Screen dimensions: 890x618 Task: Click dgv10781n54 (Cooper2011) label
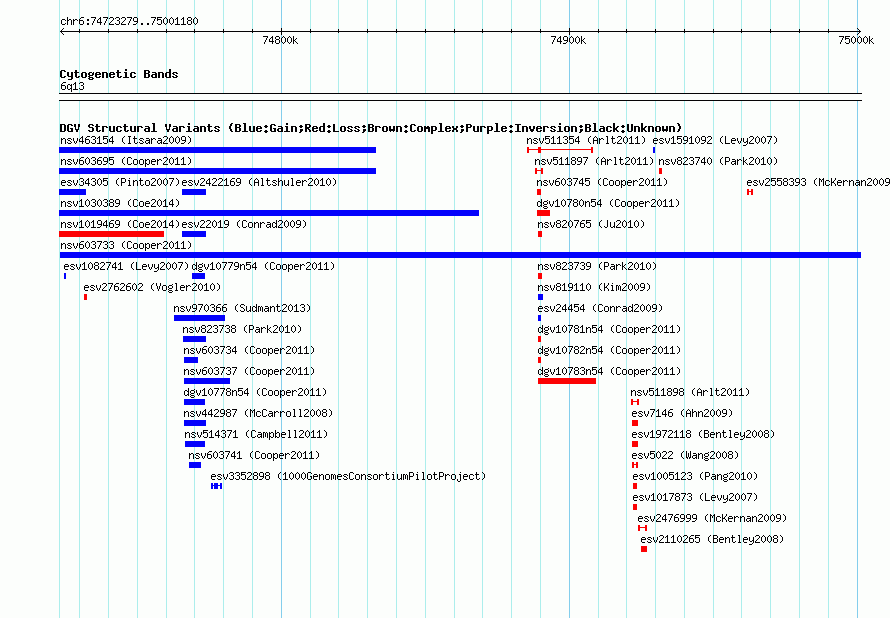point(609,329)
